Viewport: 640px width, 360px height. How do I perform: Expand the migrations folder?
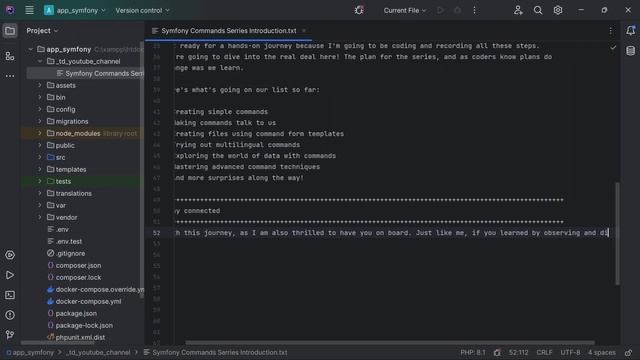coord(40,121)
